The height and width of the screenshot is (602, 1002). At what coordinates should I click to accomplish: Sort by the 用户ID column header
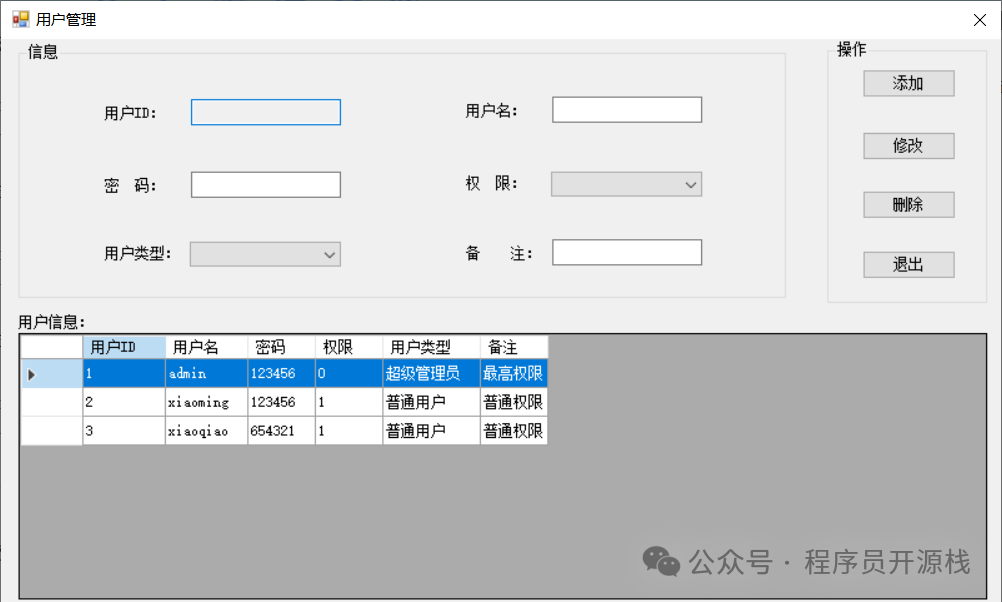tap(124, 347)
